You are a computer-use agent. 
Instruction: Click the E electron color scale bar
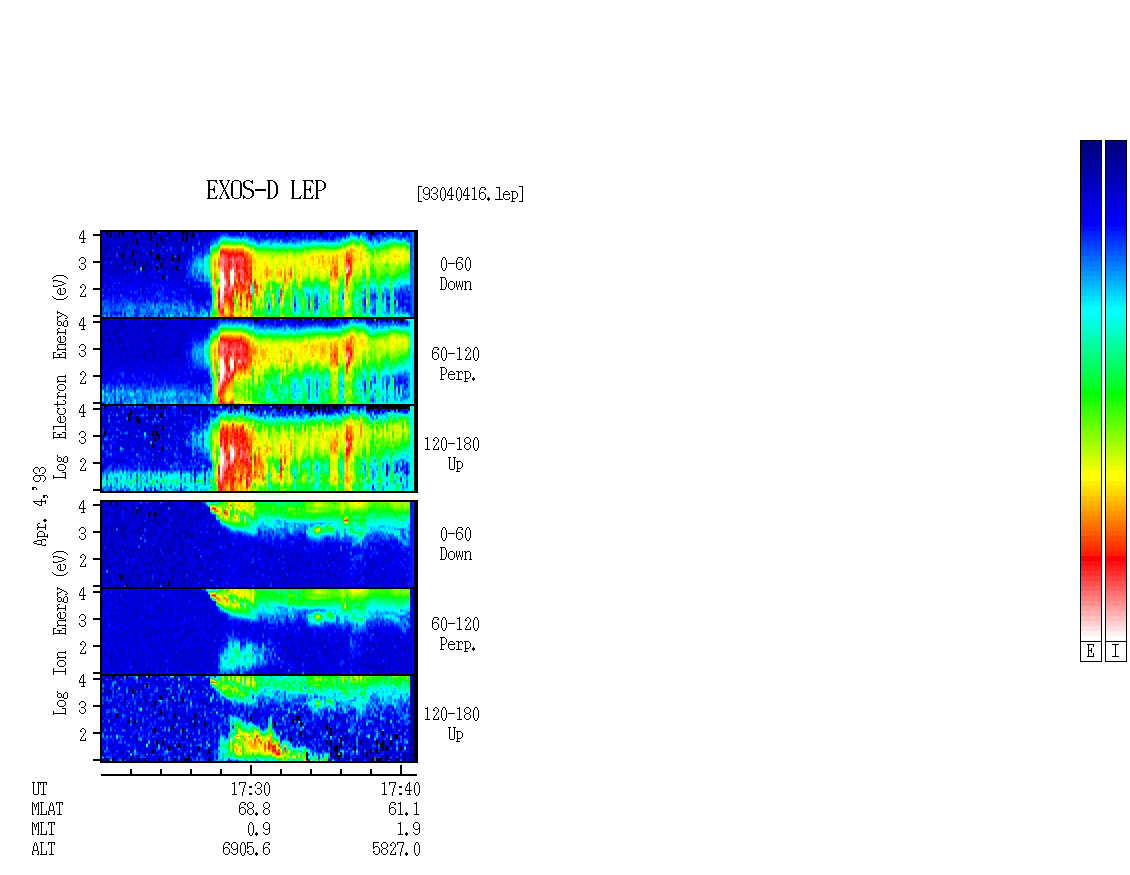click(x=1090, y=390)
